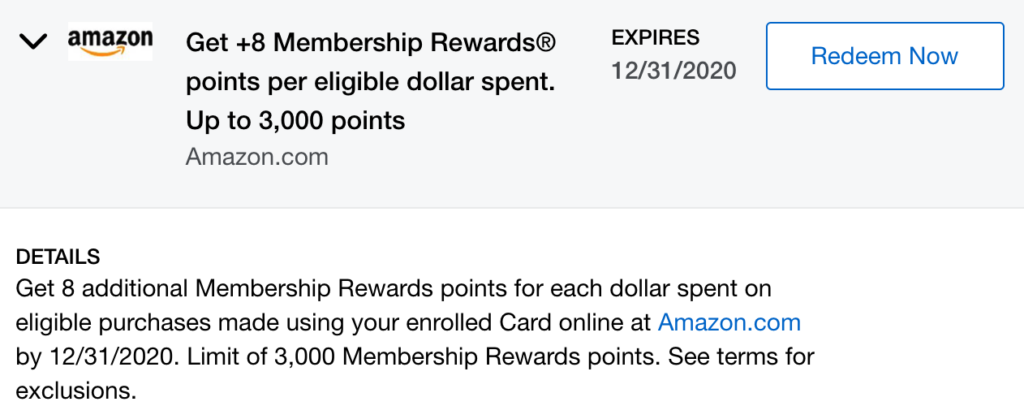Screen dimensions: 1024x419
Task: Click the word 'exclusions.' at paragraph end
Action: tap(76, 391)
